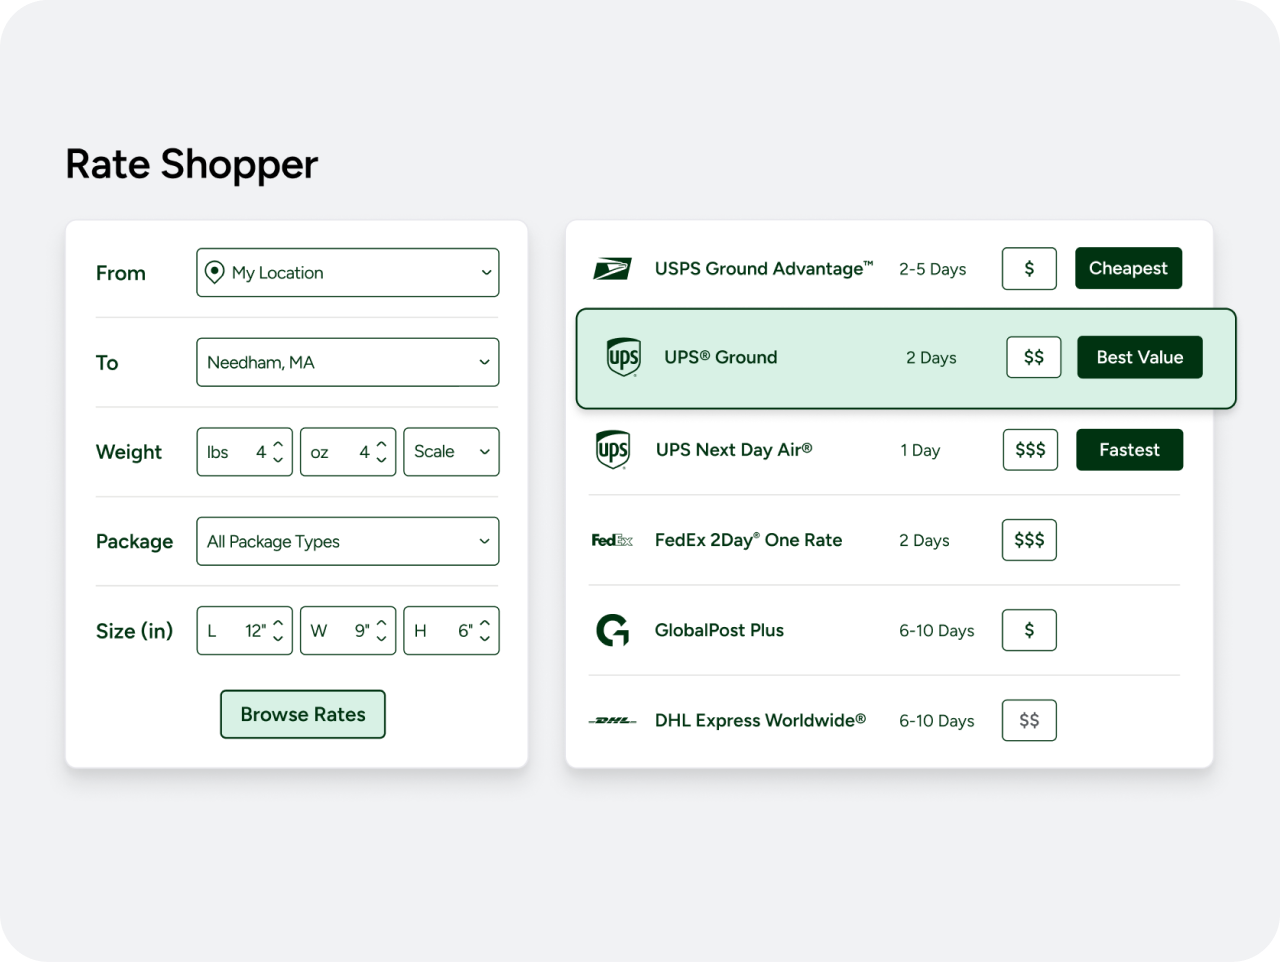This screenshot has height=962, width=1280.
Task: Click the Rate Shopper heading
Action: pos(192,165)
